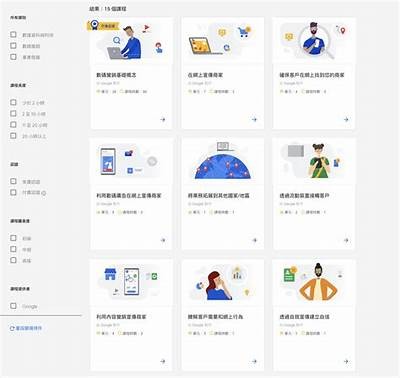
Task: Select the 高級 difficulty checkbox
Action: (x=13, y=260)
